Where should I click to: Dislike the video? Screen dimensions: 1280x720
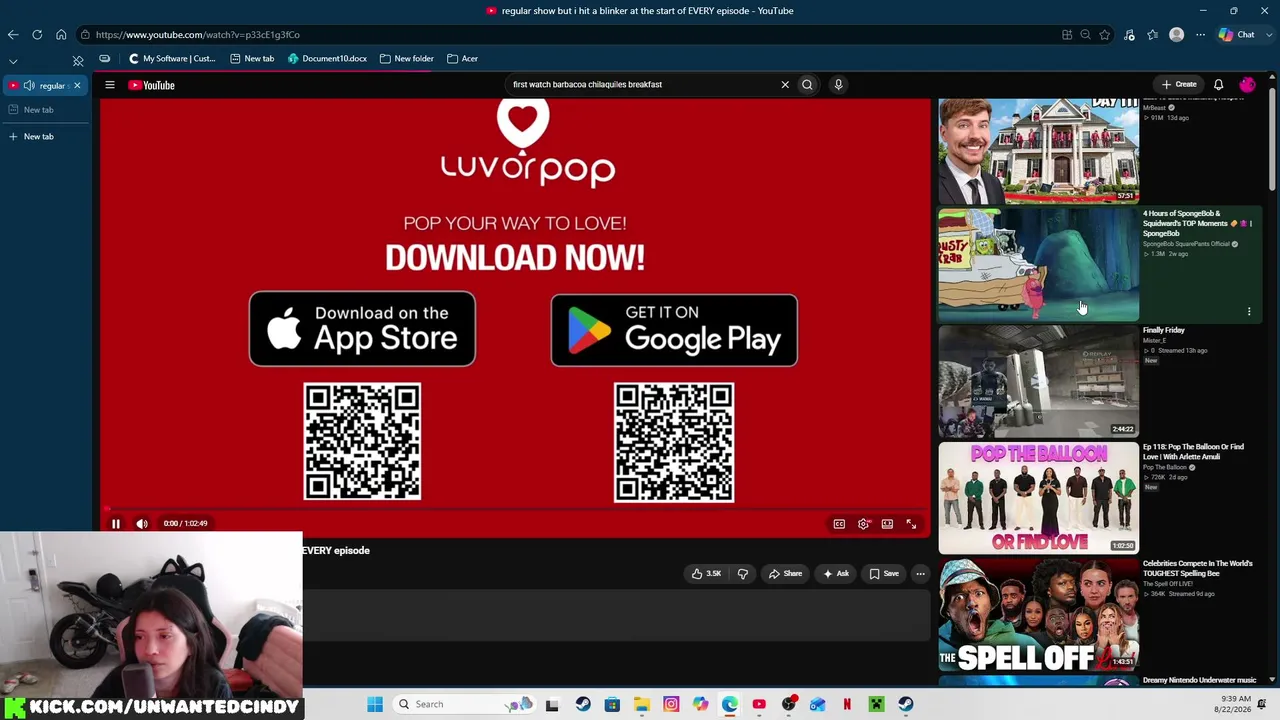[x=742, y=573]
